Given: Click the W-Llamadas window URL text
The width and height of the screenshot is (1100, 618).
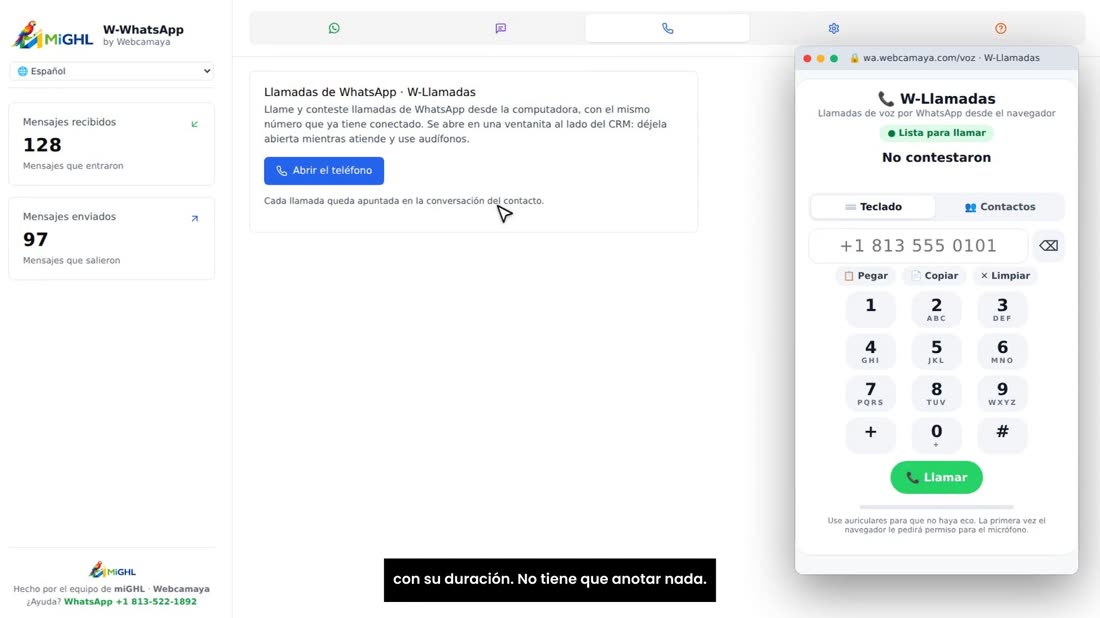Looking at the screenshot, I should pyautogui.click(x=951, y=58).
